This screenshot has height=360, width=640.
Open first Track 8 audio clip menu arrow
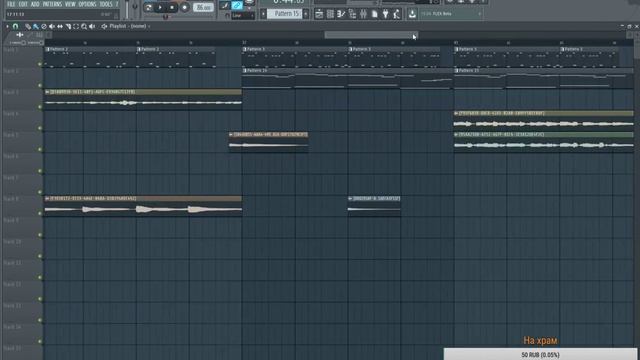[47, 199]
